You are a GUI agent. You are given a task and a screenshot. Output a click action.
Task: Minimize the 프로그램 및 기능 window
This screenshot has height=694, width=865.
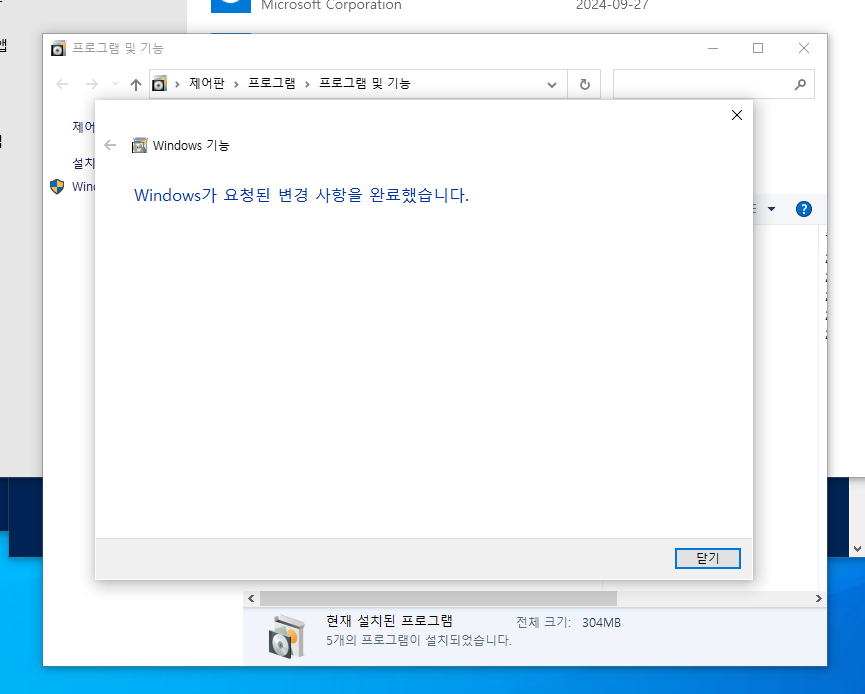713,49
